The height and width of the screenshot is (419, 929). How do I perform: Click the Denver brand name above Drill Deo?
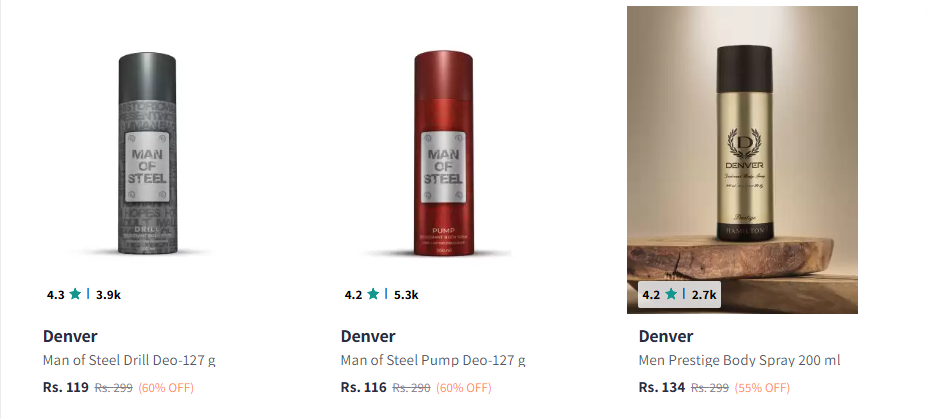pos(70,336)
